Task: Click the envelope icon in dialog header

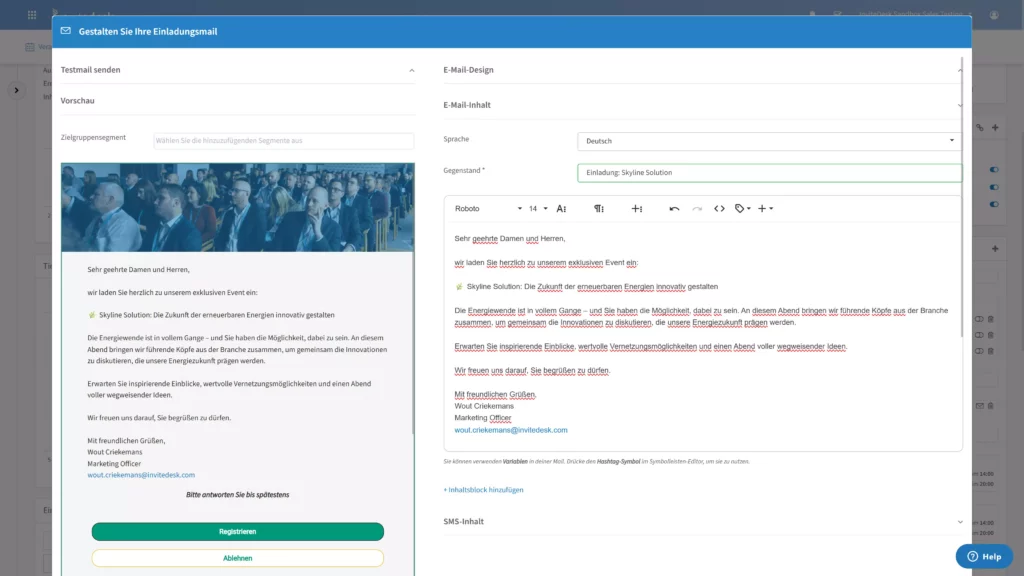Action: coord(66,31)
